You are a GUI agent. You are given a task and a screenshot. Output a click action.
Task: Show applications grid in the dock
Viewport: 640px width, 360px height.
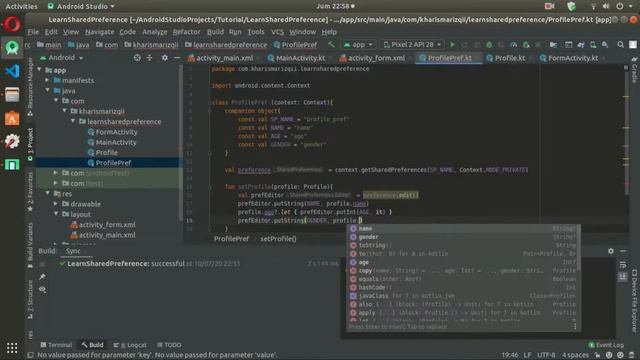coord(12,348)
